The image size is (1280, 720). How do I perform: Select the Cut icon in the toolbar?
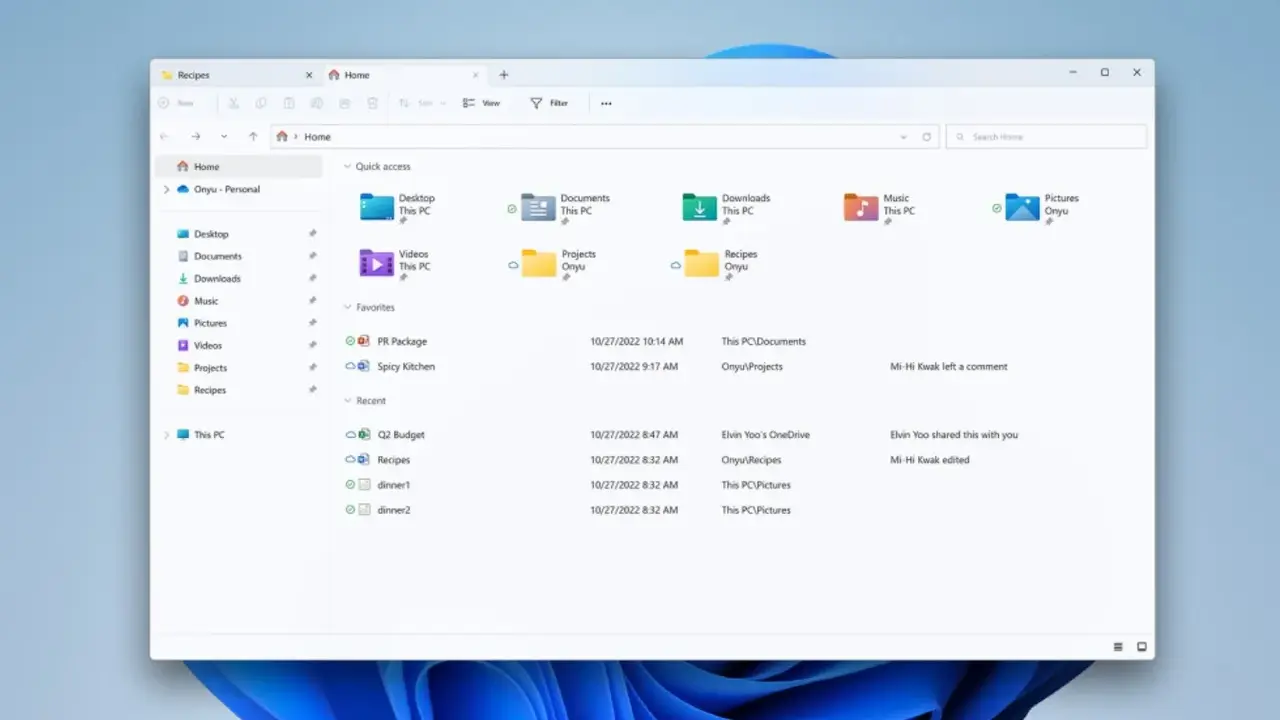point(233,103)
